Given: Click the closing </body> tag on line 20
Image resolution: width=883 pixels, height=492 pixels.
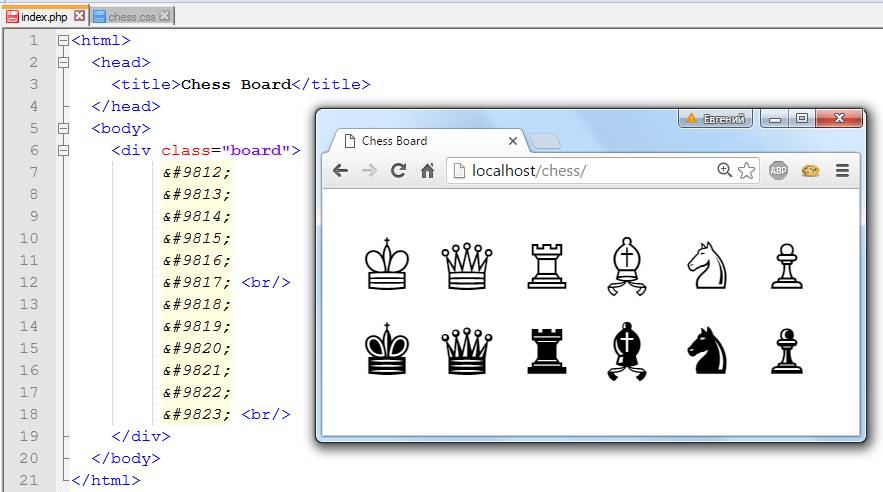Looking at the screenshot, I should 126,458.
